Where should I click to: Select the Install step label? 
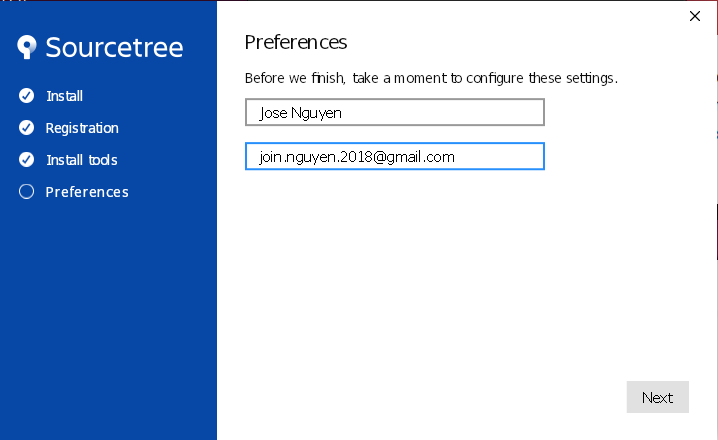pyautogui.click(x=64, y=96)
